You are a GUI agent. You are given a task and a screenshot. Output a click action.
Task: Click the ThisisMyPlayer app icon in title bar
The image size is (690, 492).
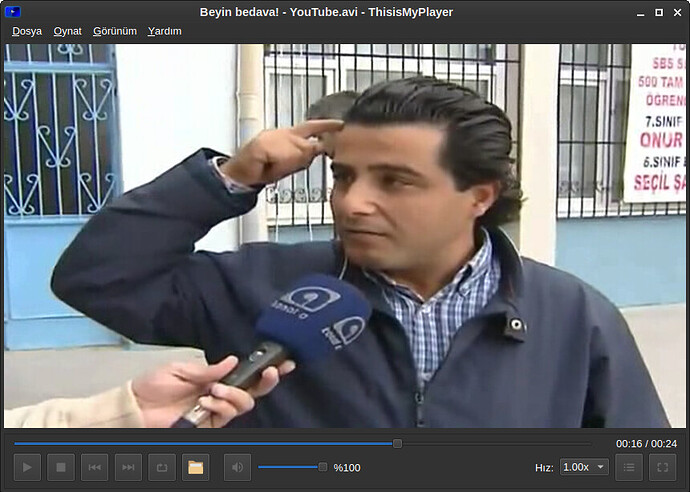pyautogui.click(x=13, y=12)
